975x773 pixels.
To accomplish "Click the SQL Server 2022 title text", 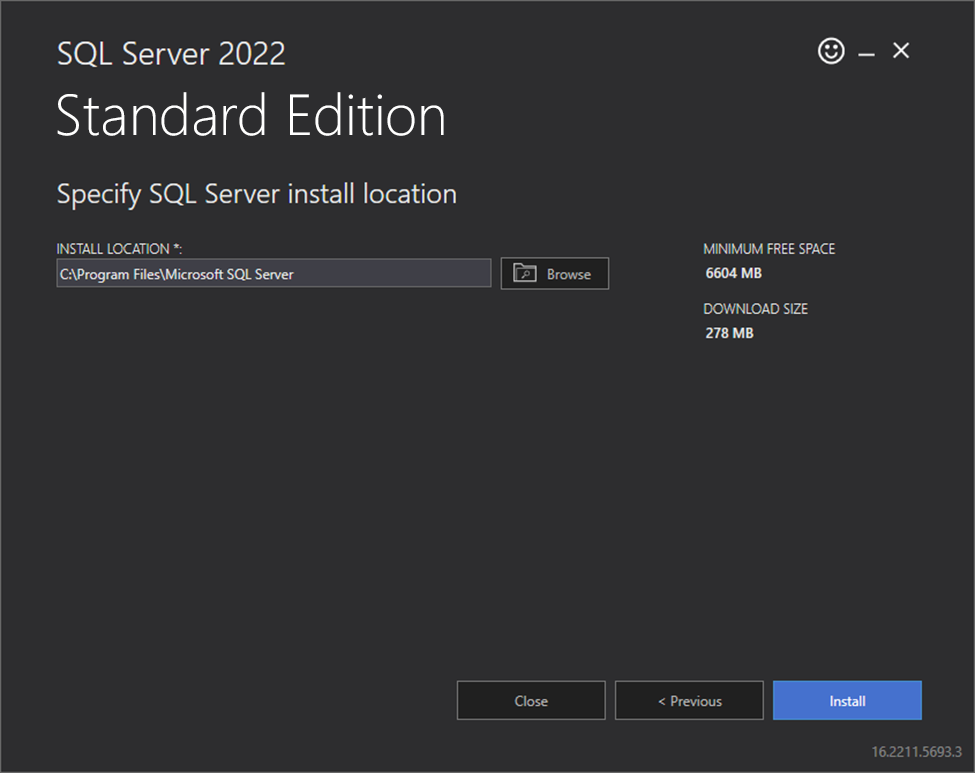I will [171, 54].
